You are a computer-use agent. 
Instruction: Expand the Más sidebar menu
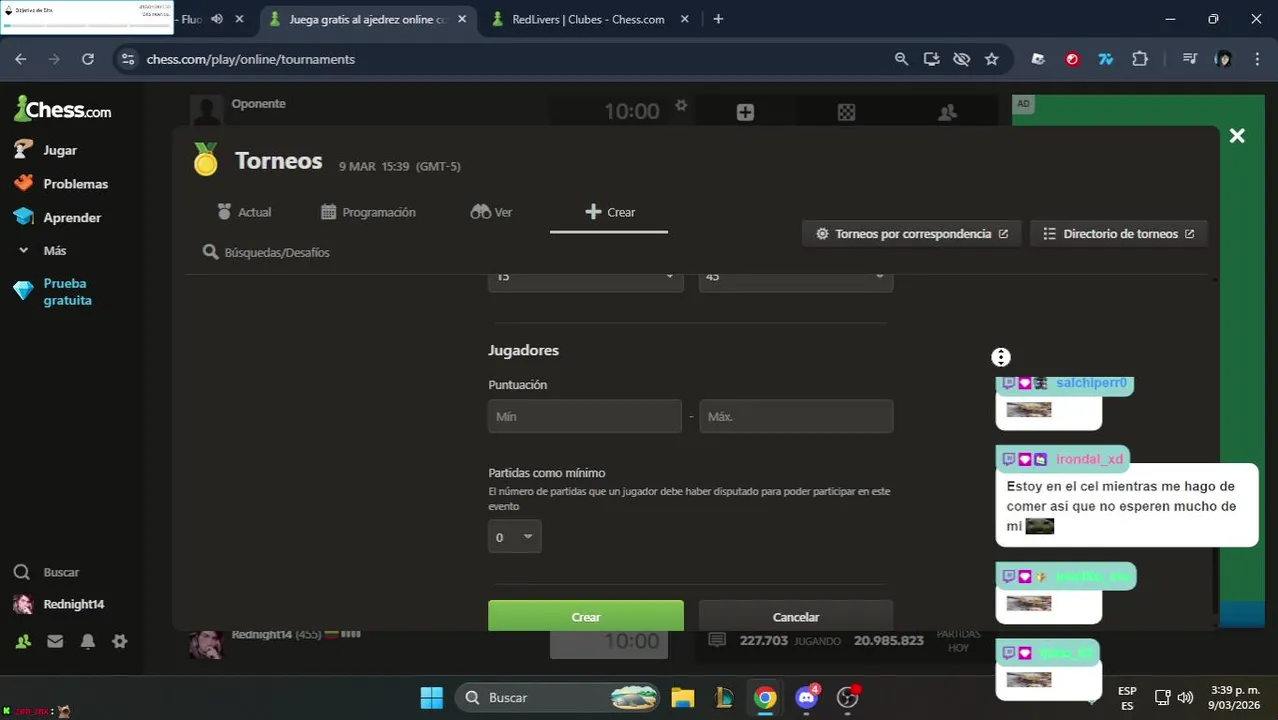(x=55, y=250)
